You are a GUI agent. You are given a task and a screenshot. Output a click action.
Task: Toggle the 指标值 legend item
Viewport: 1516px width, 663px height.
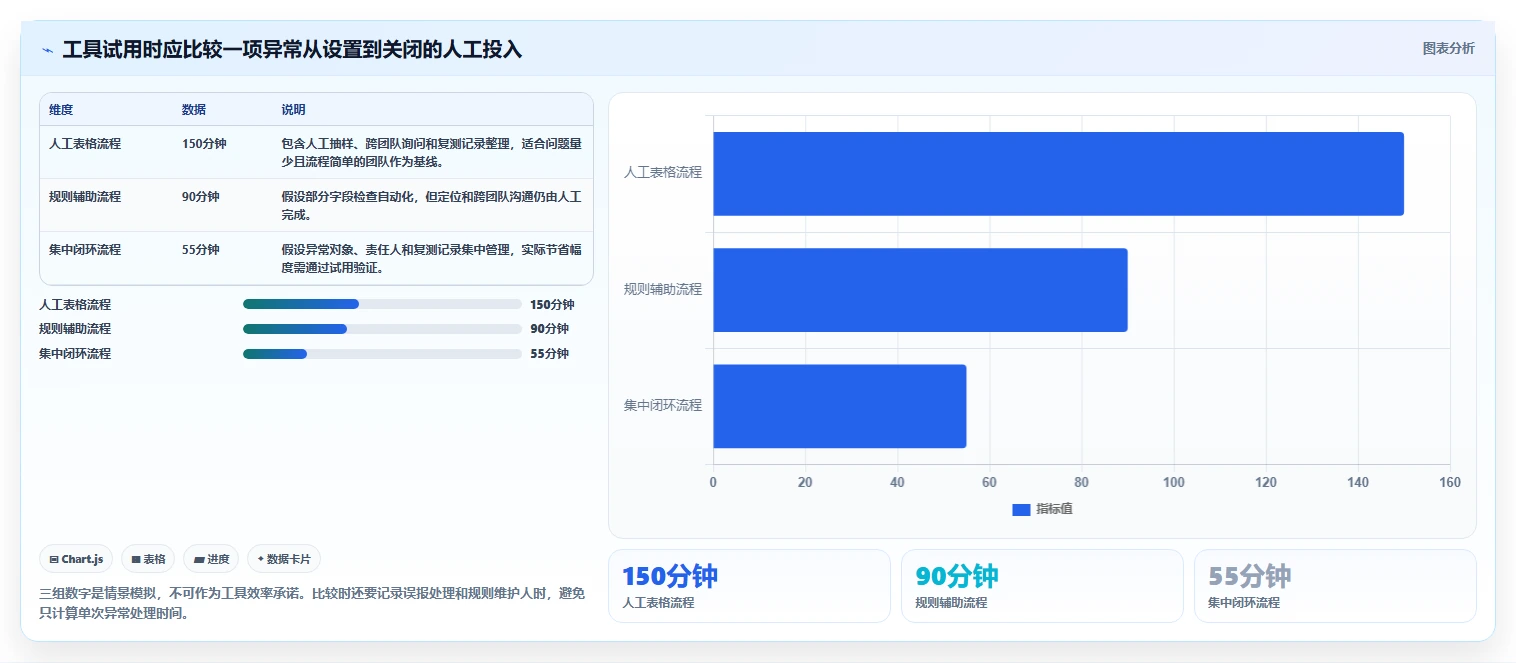[x=1042, y=510]
